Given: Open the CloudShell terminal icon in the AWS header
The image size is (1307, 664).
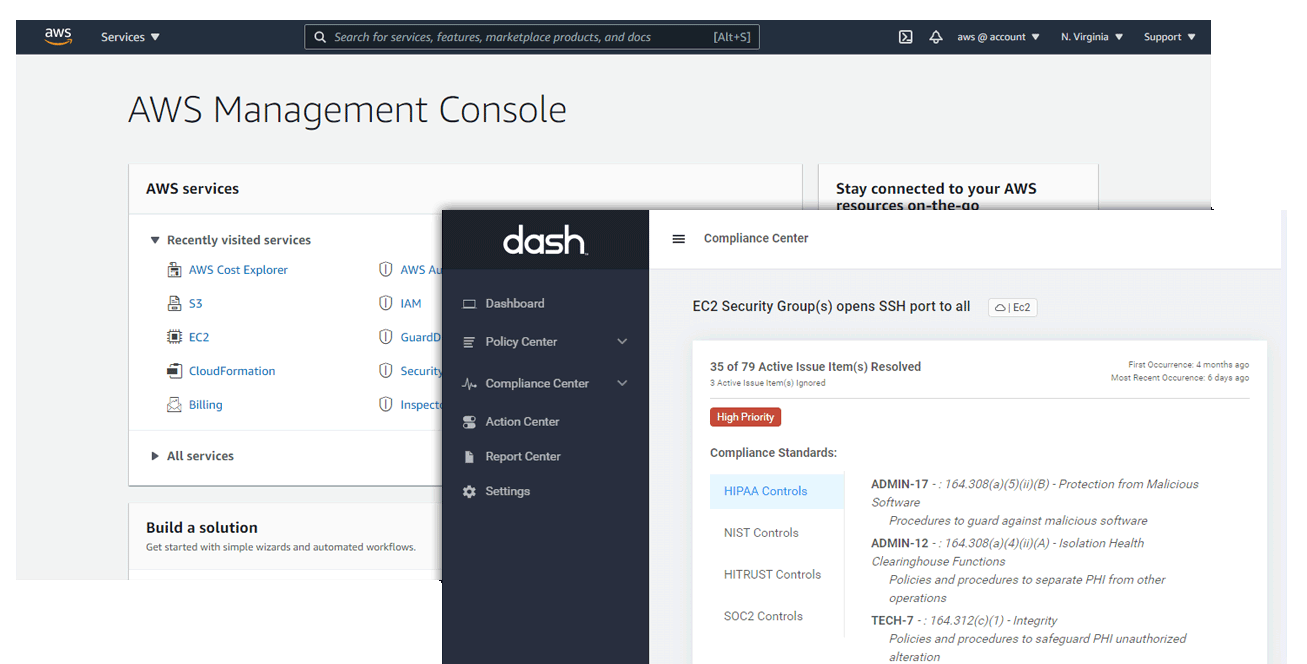Looking at the screenshot, I should coord(905,37).
